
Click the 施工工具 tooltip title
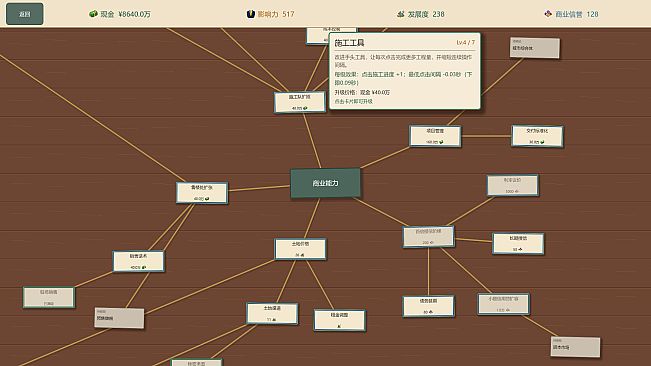pyautogui.click(x=349, y=43)
